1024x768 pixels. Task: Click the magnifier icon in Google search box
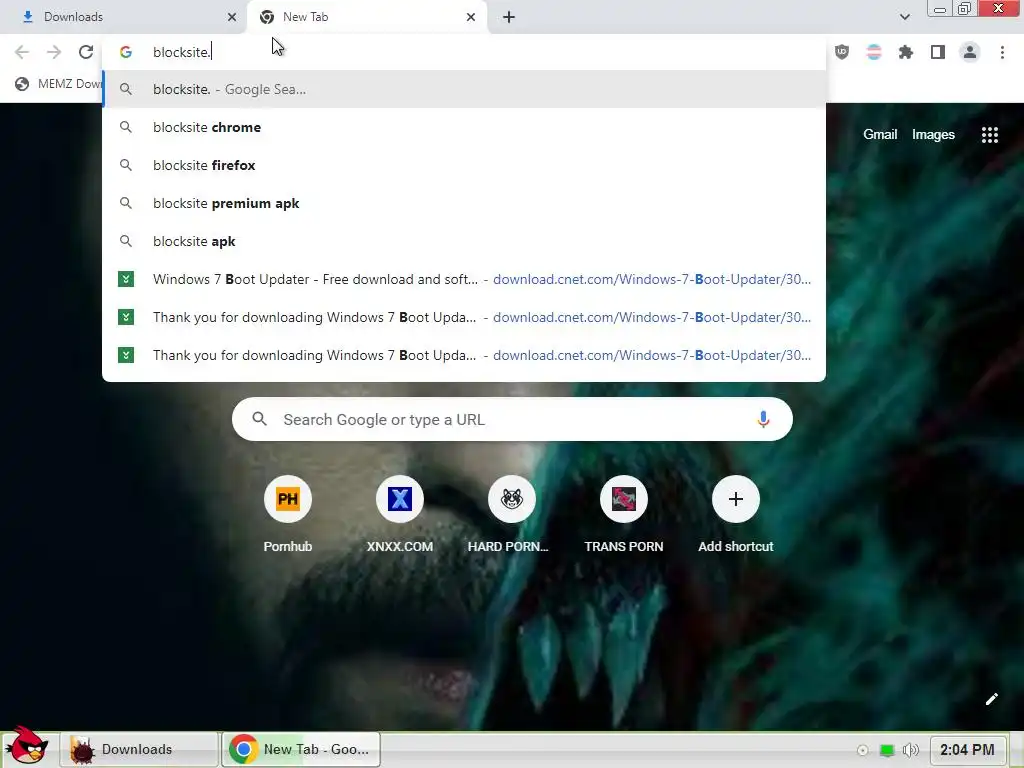pyautogui.click(x=259, y=419)
